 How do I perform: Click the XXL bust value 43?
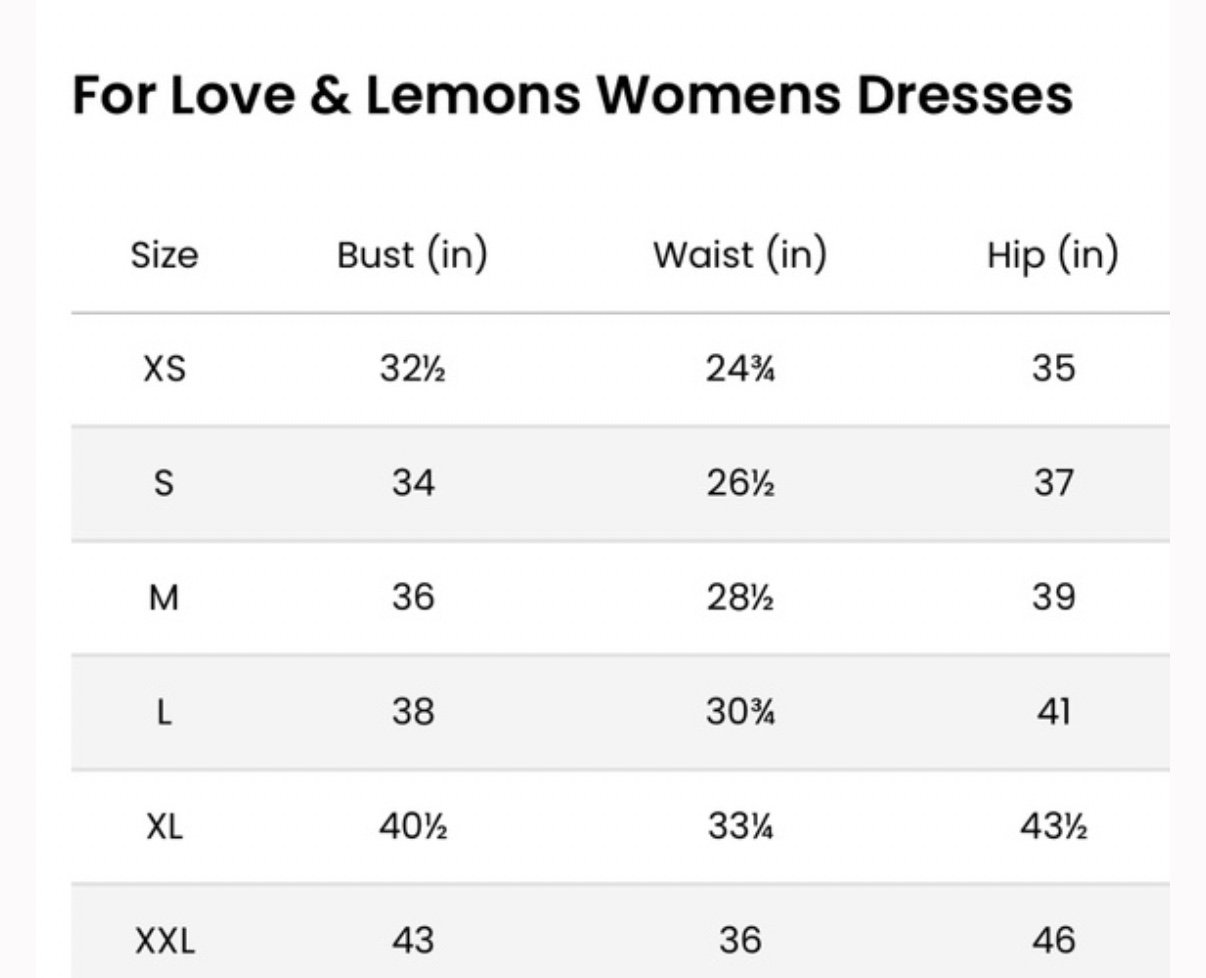(412, 941)
